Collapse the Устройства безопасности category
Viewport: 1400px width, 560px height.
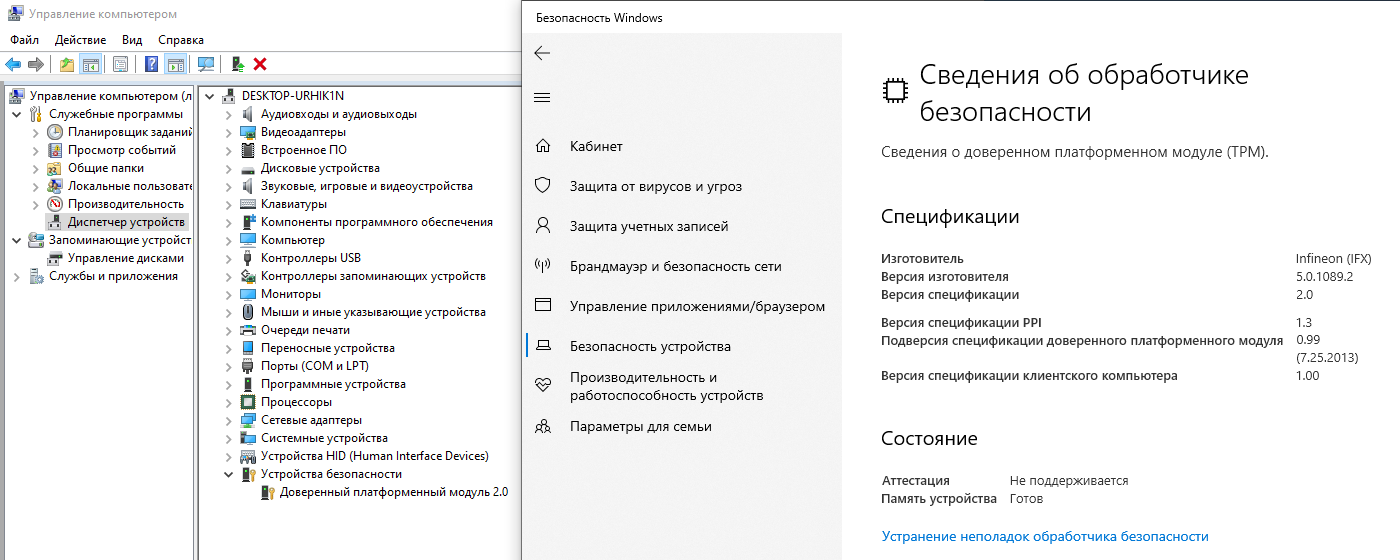pyautogui.click(x=229, y=474)
